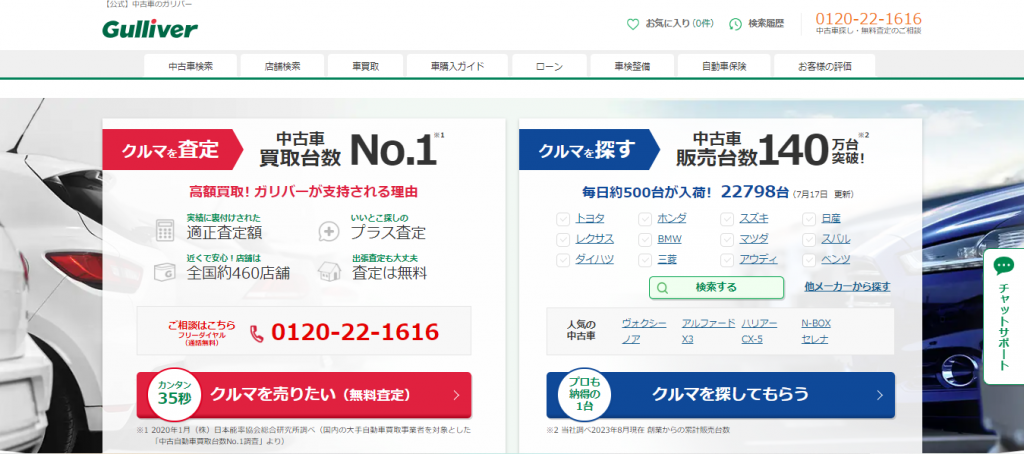Open the ローン tab
The width and height of the screenshot is (1024, 454).
549,66
